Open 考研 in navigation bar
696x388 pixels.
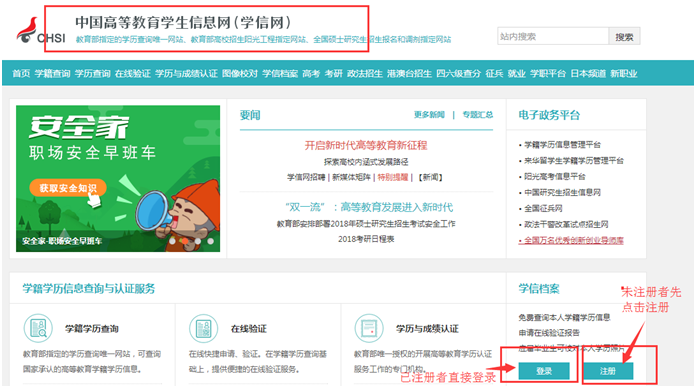click(x=333, y=73)
